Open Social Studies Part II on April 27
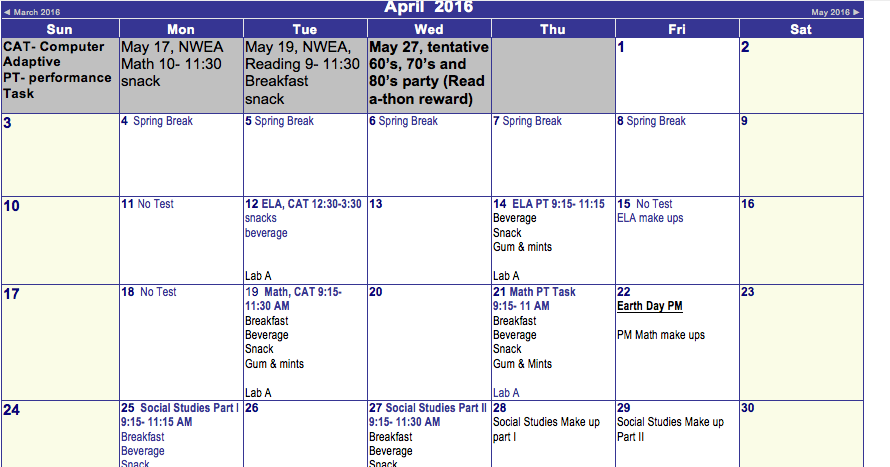 click(428, 415)
